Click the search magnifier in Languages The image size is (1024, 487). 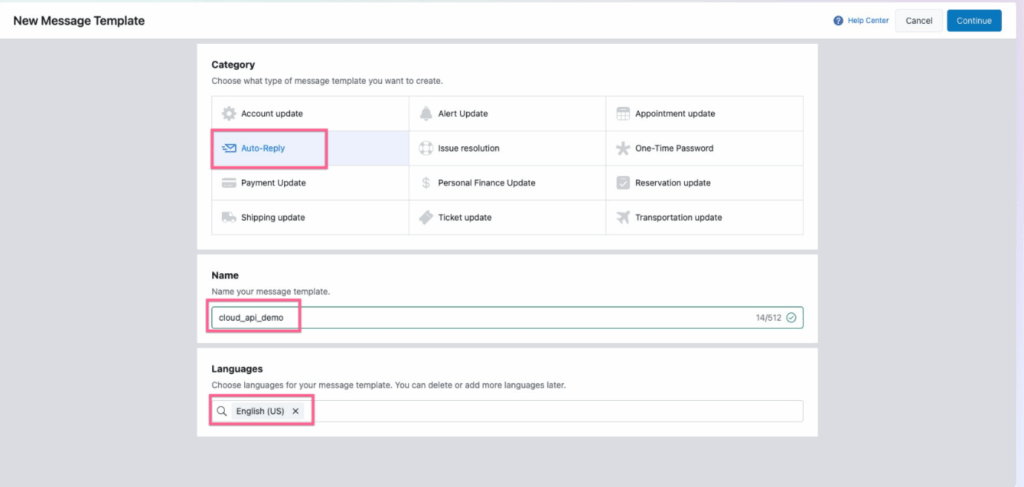pos(222,411)
